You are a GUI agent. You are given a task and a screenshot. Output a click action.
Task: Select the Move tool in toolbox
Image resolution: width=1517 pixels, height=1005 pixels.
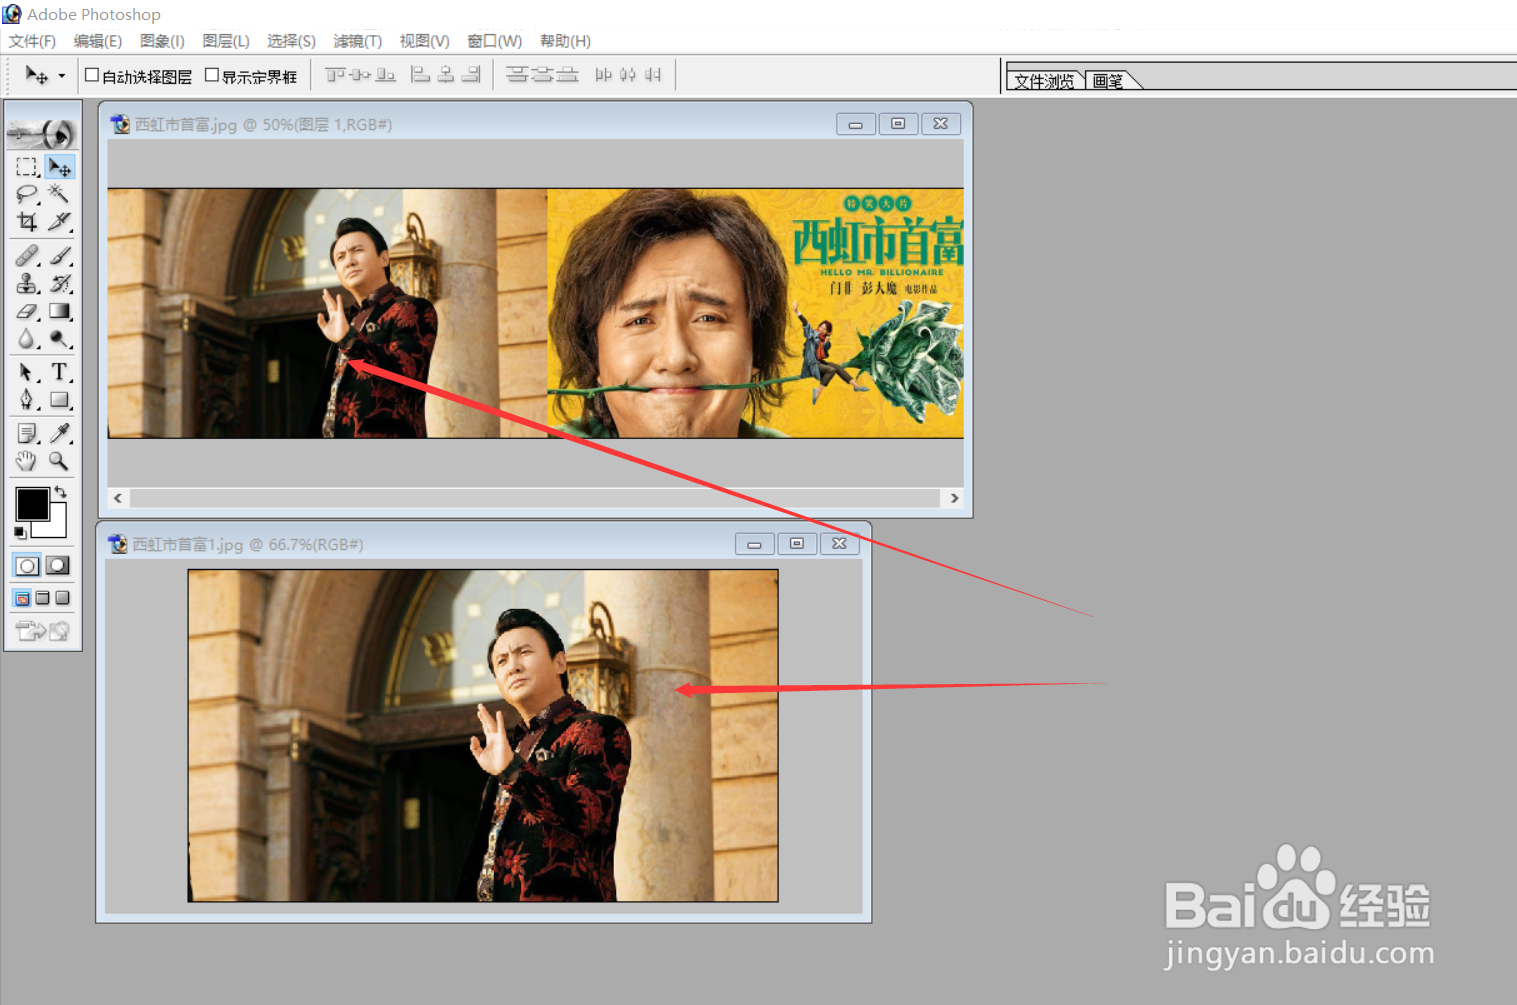(x=60, y=167)
